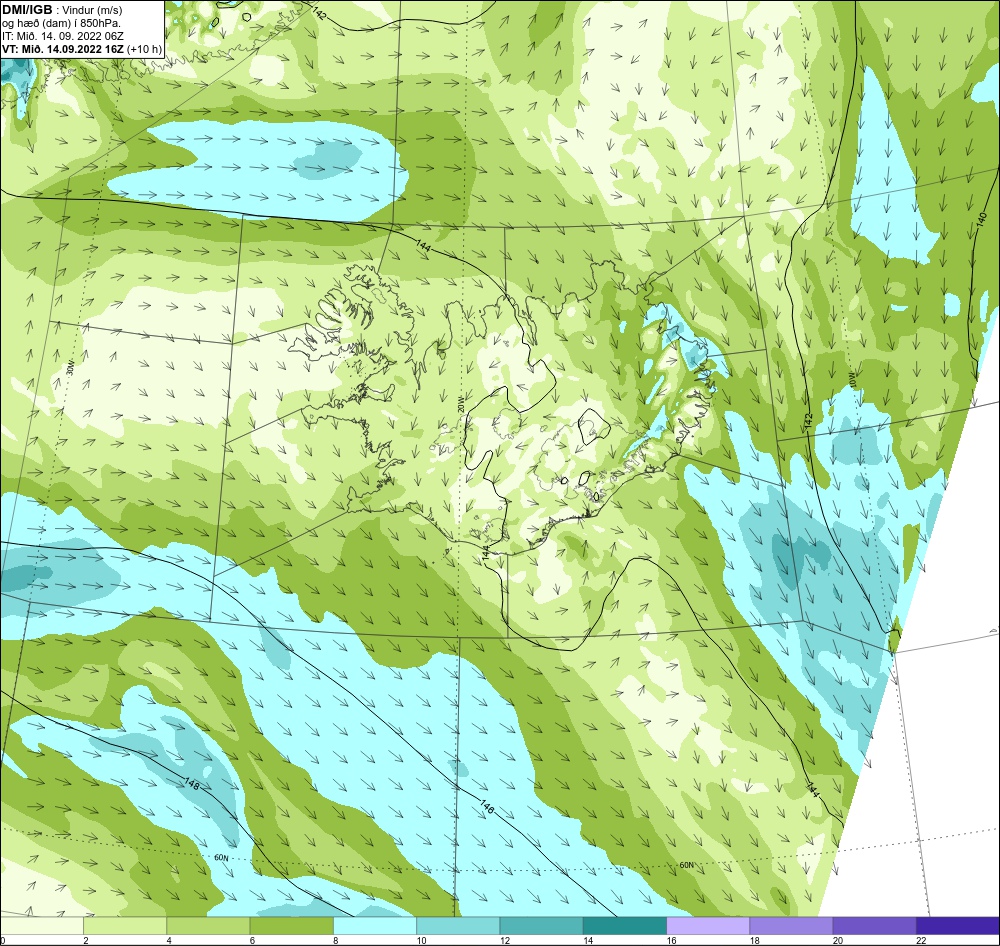Screen dimensions: 1000x946
Task: Select the 18–20 m/s purple legend swatch
Action: [x=791, y=925]
